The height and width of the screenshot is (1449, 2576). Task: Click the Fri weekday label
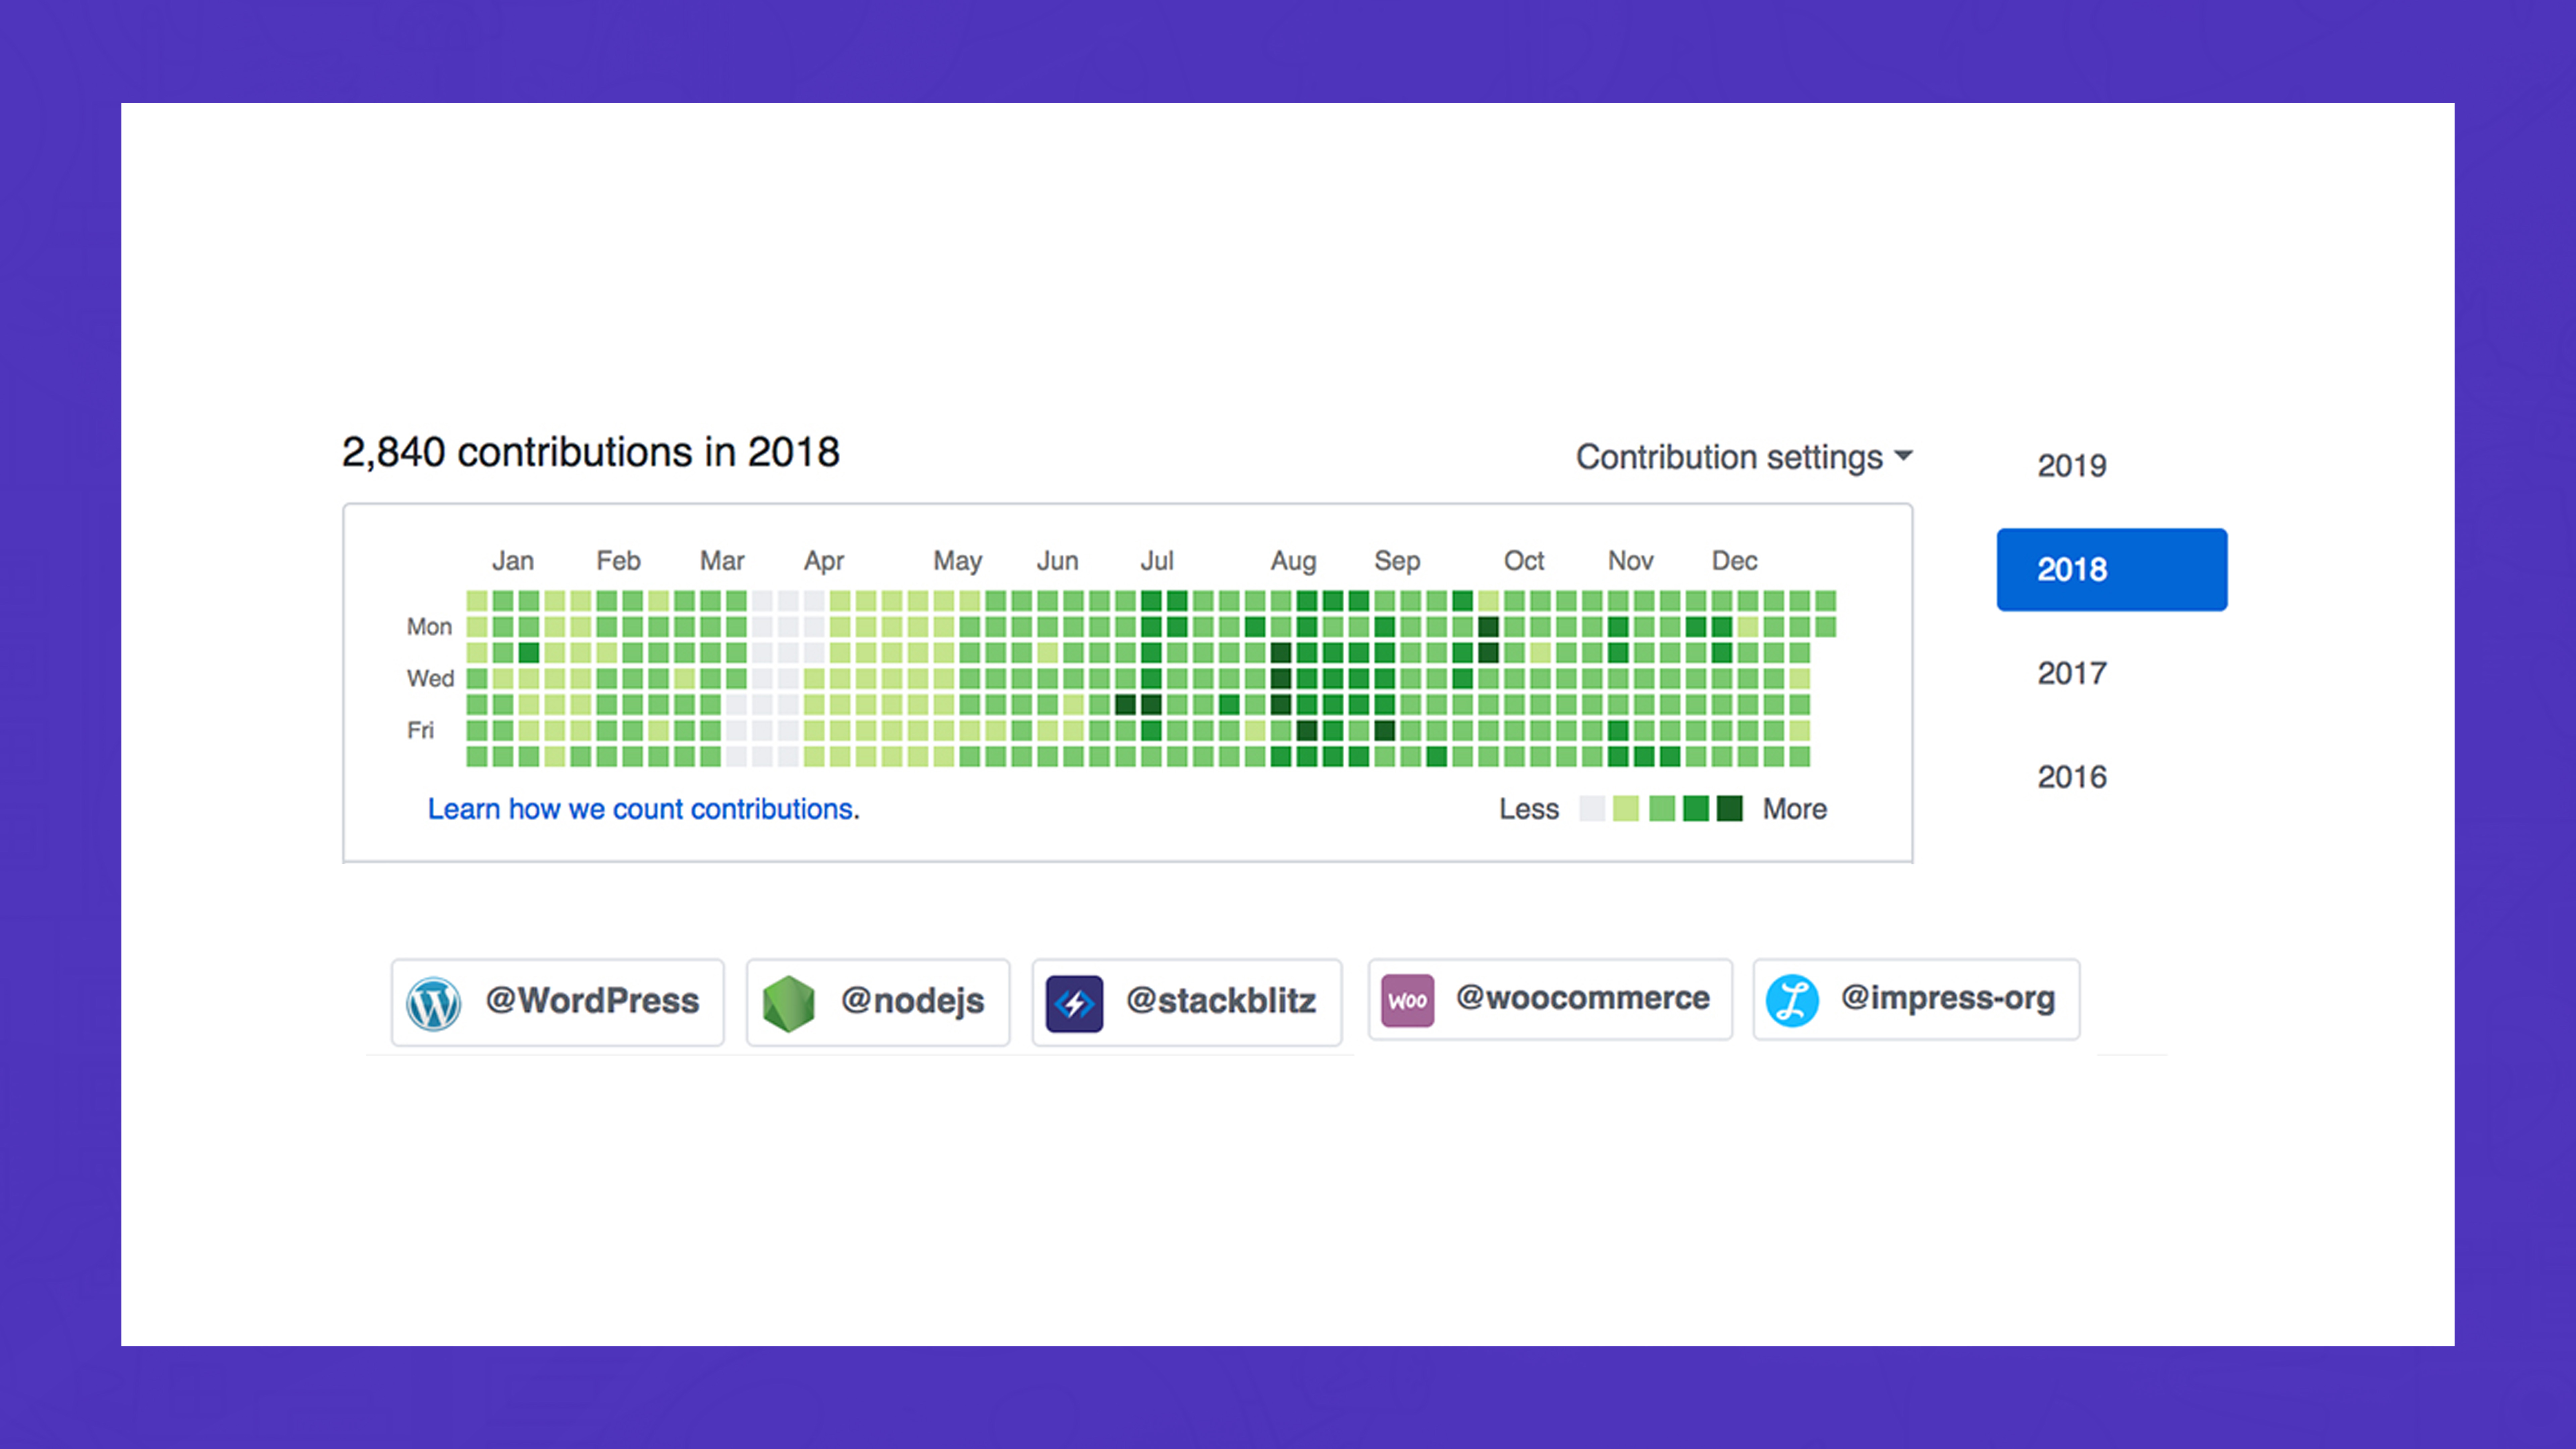click(420, 731)
